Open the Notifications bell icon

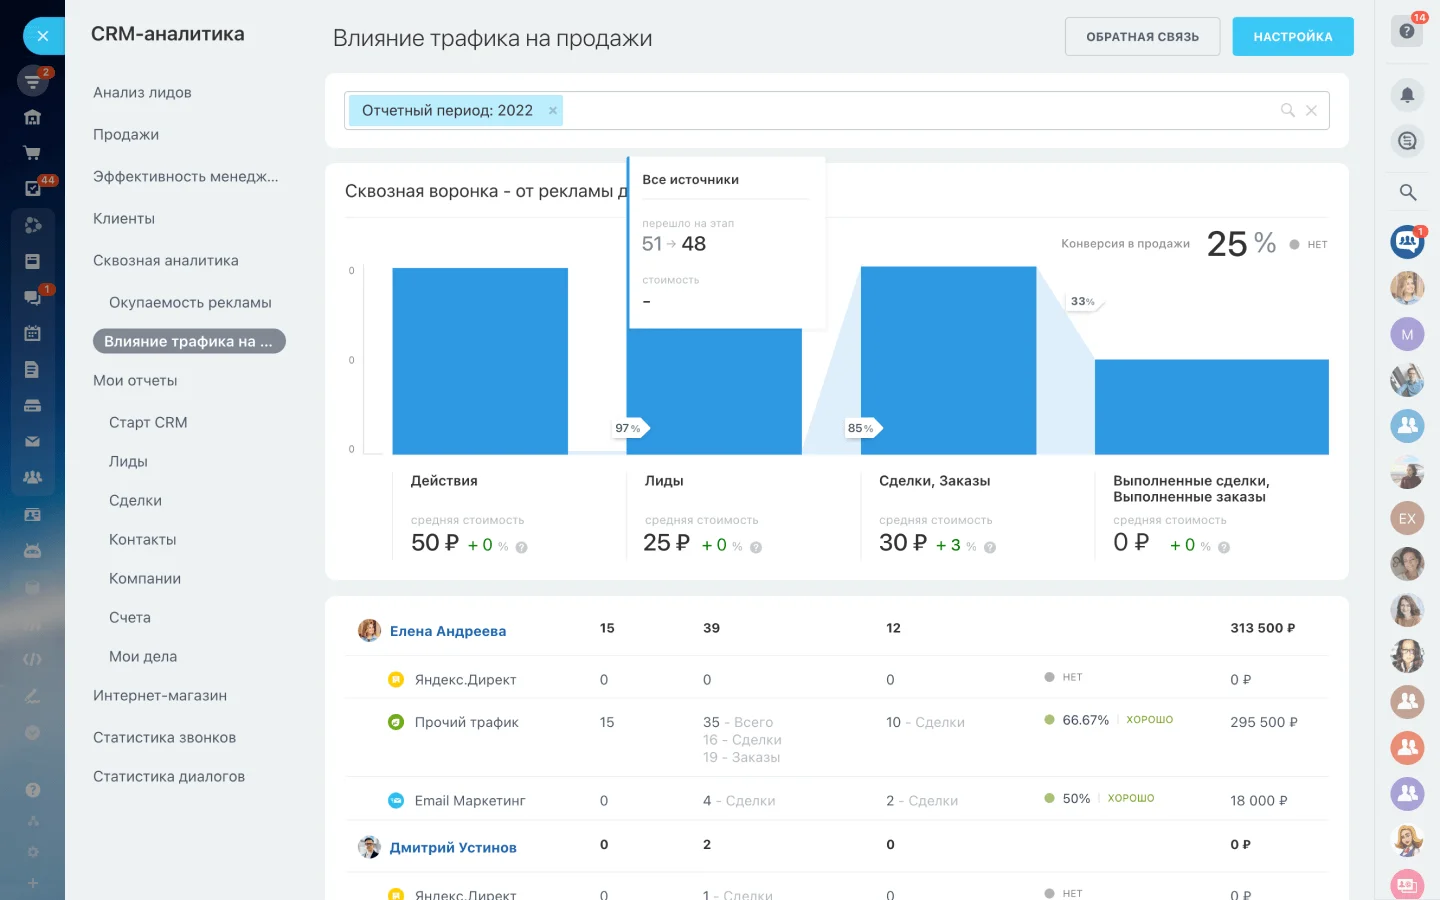(1407, 95)
